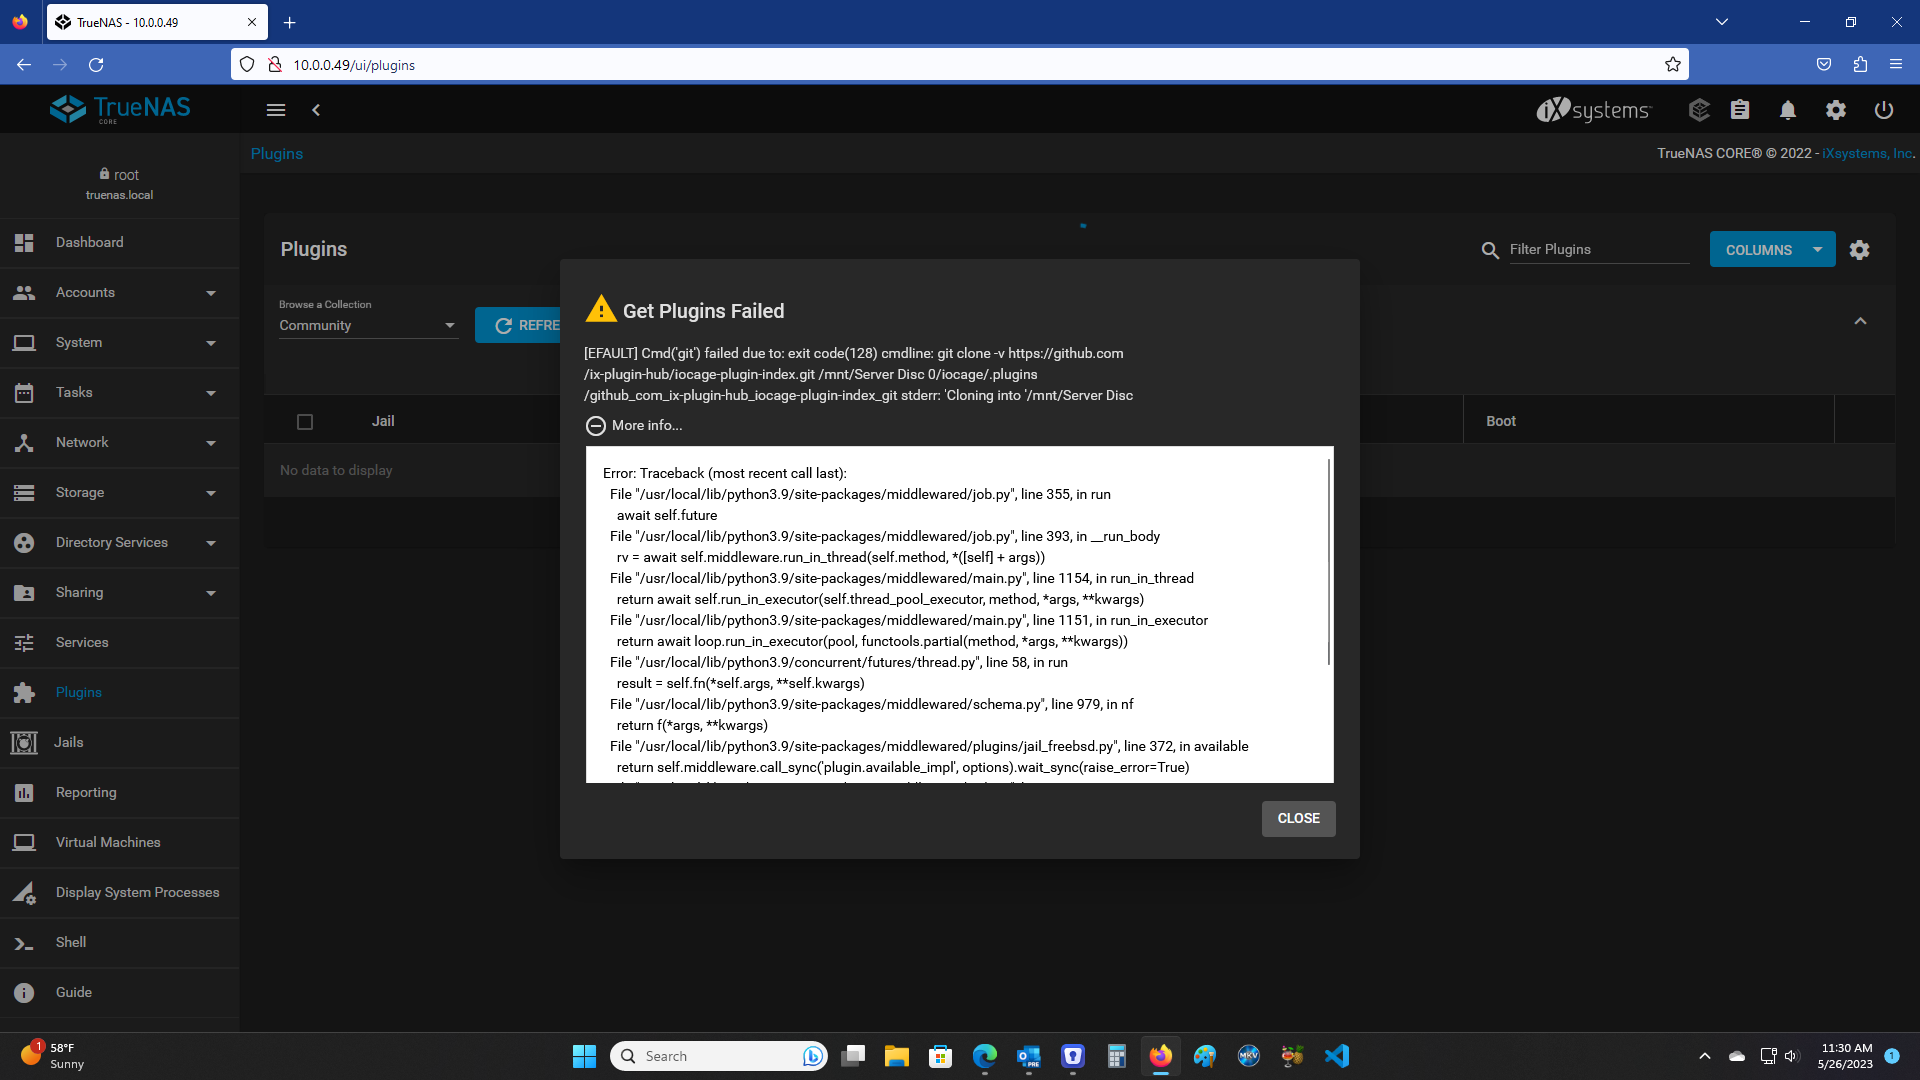This screenshot has height=1080, width=1920.
Task: Open the iXsystems, Inc. link
Action: click(1866, 153)
